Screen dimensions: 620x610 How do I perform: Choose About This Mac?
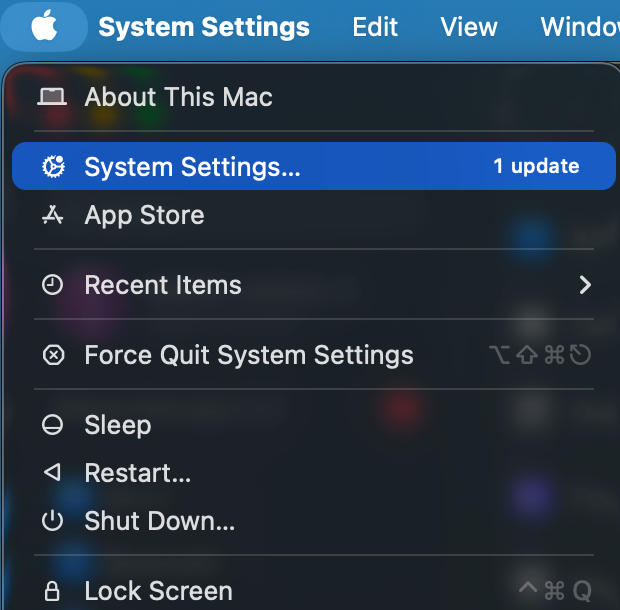[178, 97]
